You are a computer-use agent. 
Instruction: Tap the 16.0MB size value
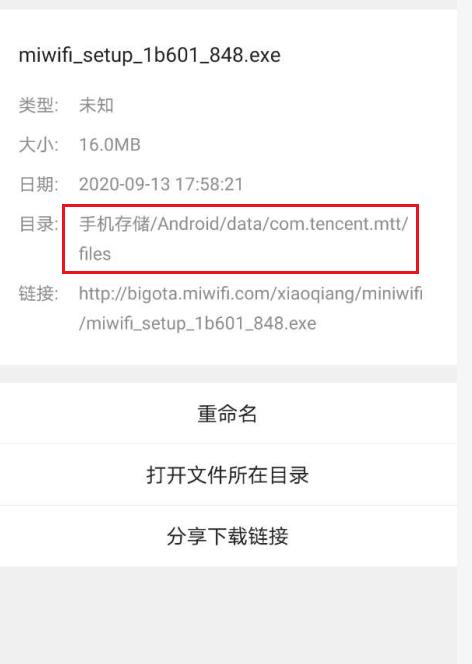click(110, 145)
